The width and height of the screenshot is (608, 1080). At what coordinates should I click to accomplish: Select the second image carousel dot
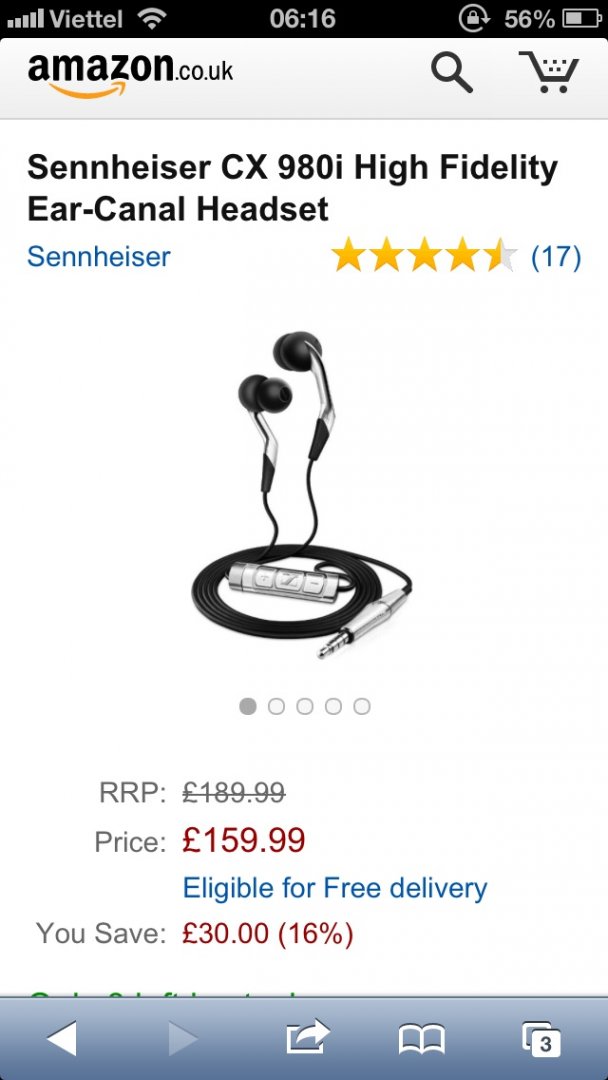pyautogui.click(x=276, y=706)
